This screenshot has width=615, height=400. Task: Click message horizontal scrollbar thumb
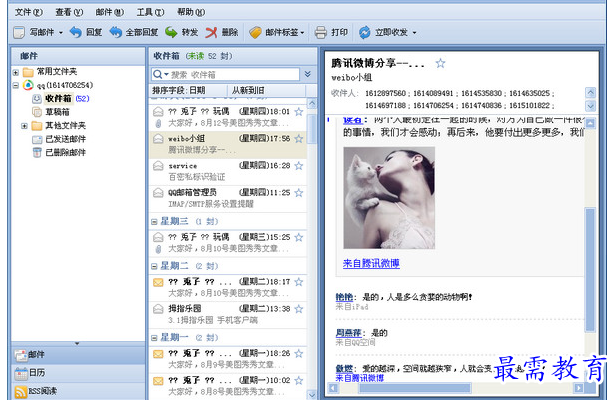click(x=415, y=388)
